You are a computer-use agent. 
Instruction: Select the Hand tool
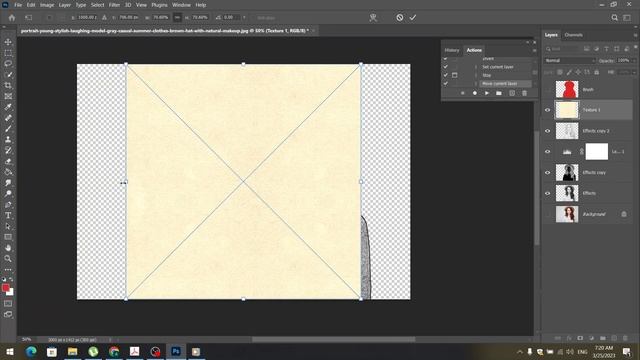[x=8, y=248]
